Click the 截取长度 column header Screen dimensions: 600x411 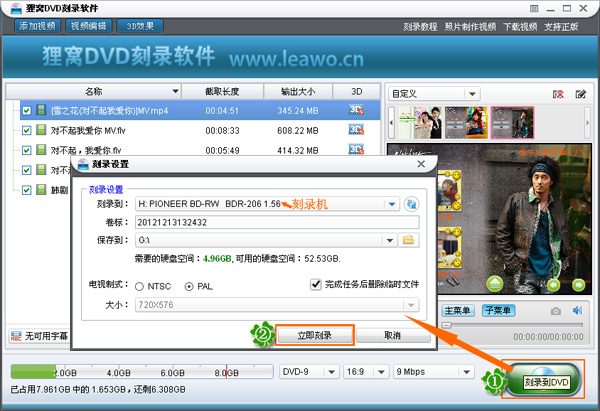coord(222,91)
